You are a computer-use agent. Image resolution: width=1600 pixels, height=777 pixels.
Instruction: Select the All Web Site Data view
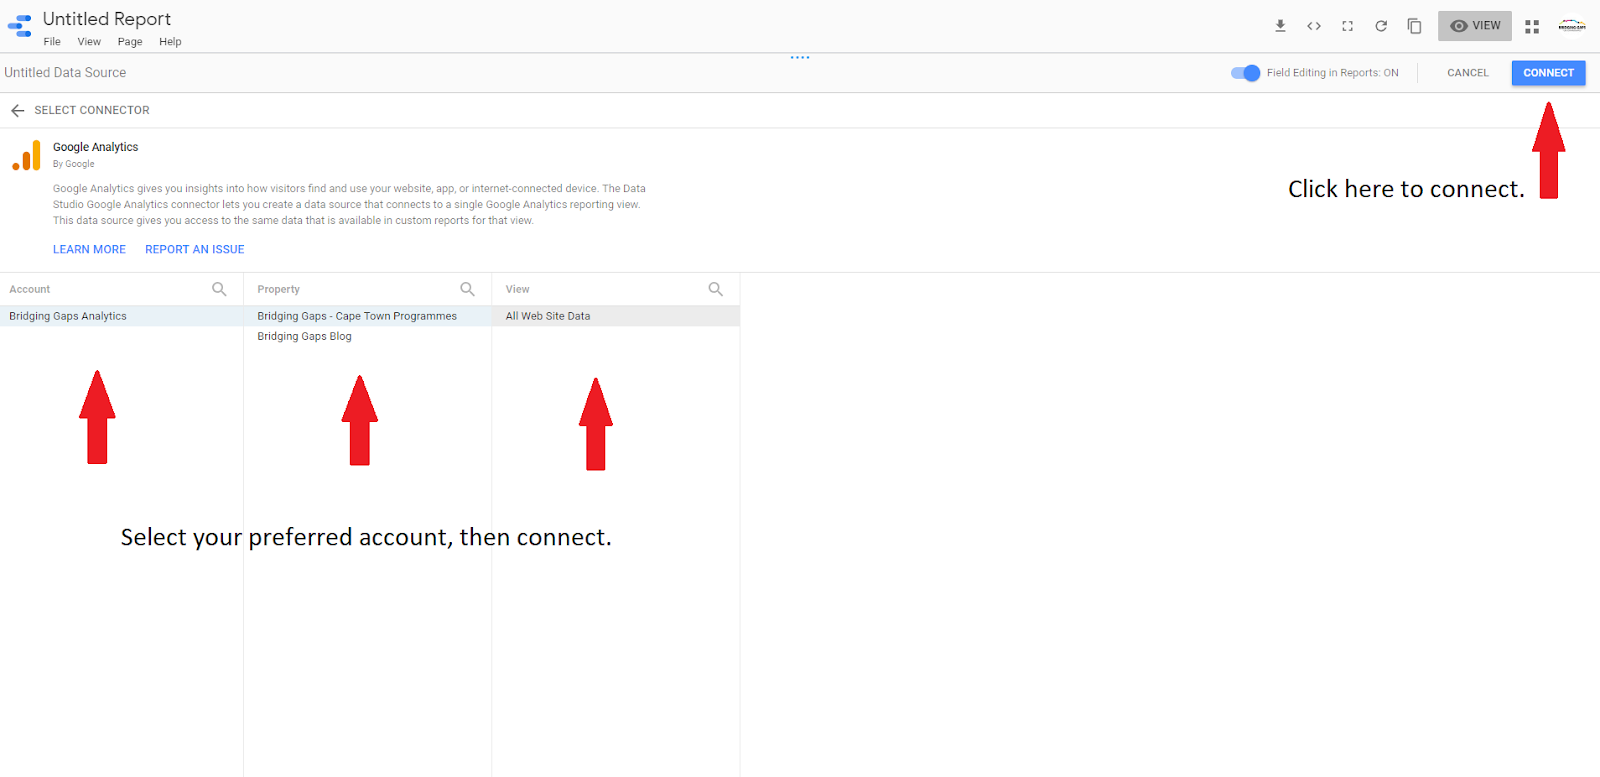point(616,316)
